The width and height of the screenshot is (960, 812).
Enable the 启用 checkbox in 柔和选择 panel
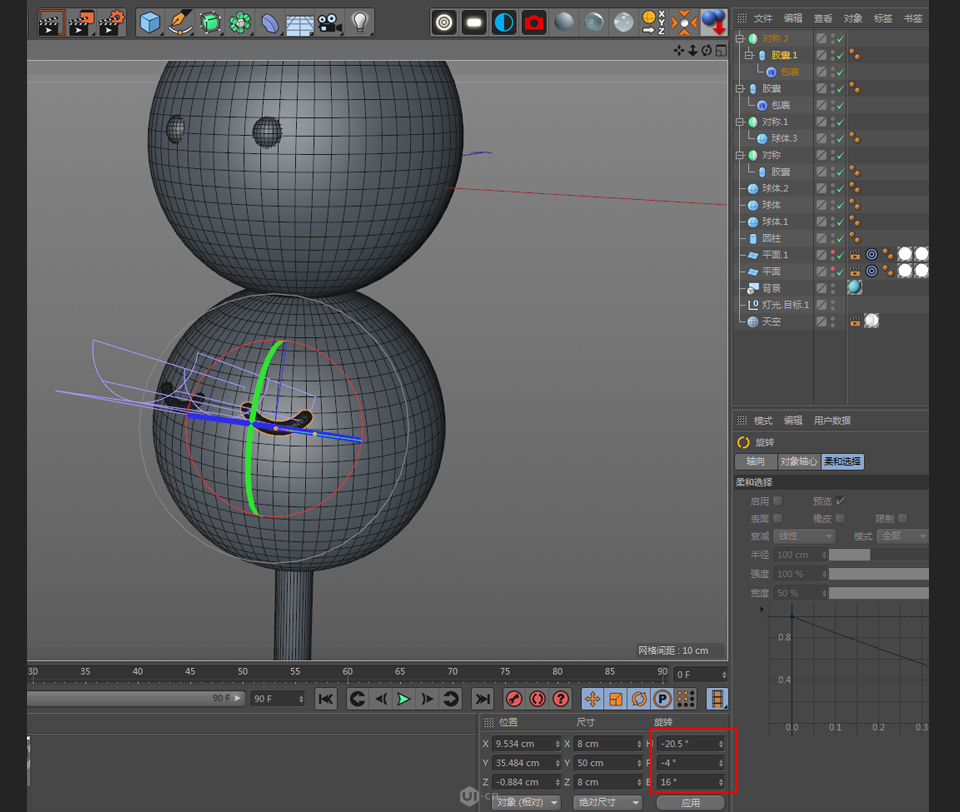(x=777, y=501)
